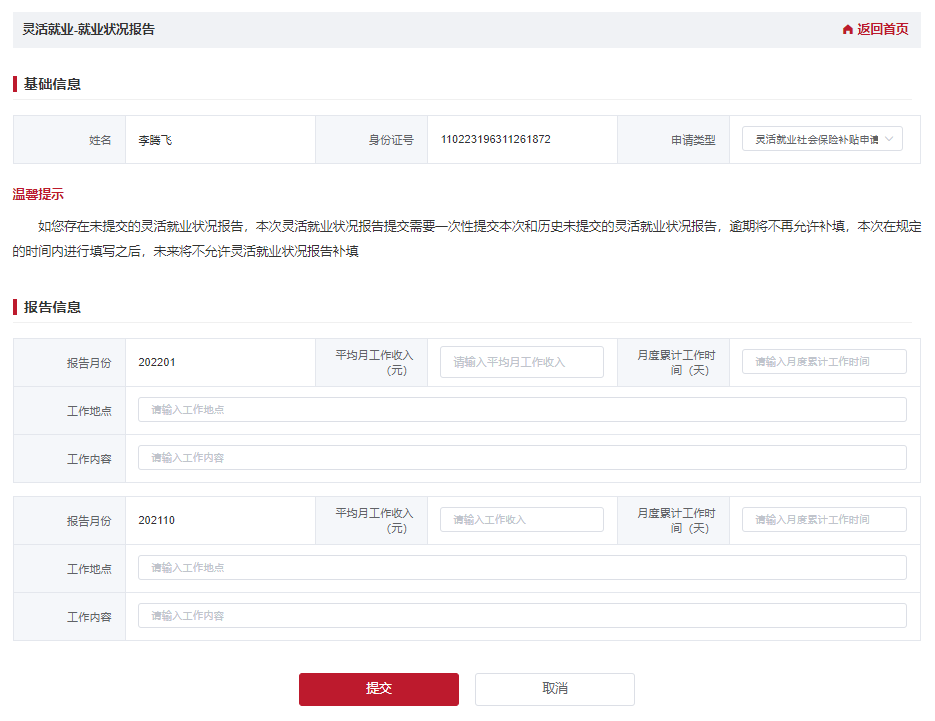Click 月度累计工作时间 field for month 202201
The image size is (935, 721).
[824, 362]
